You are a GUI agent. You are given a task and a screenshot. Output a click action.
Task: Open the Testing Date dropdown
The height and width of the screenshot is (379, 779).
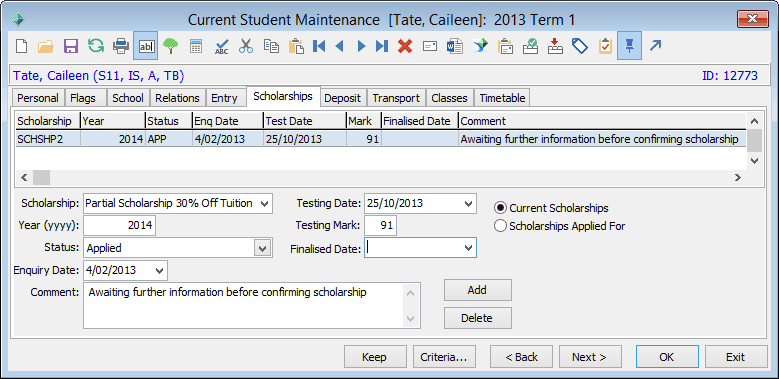(467, 203)
